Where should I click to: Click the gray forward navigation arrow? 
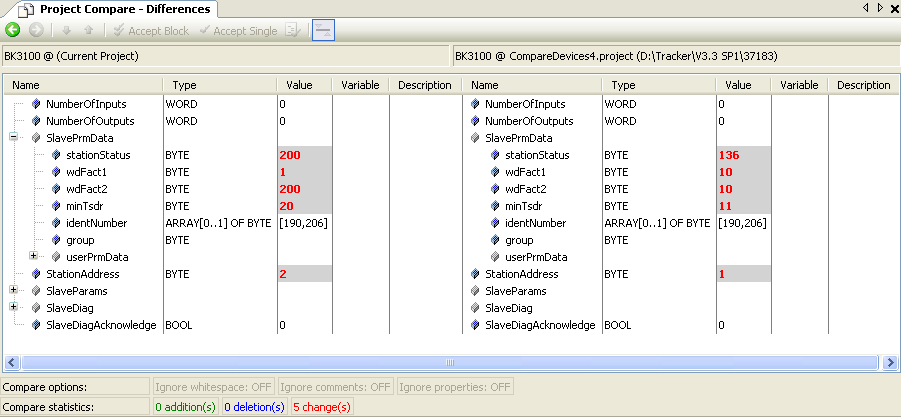point(36,30)
